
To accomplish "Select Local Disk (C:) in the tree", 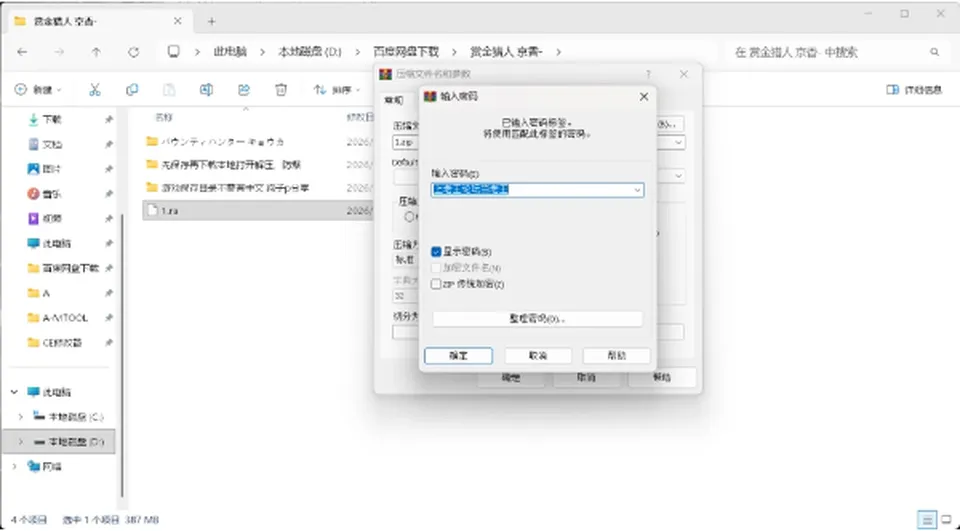I will click(x=68, y=417).
